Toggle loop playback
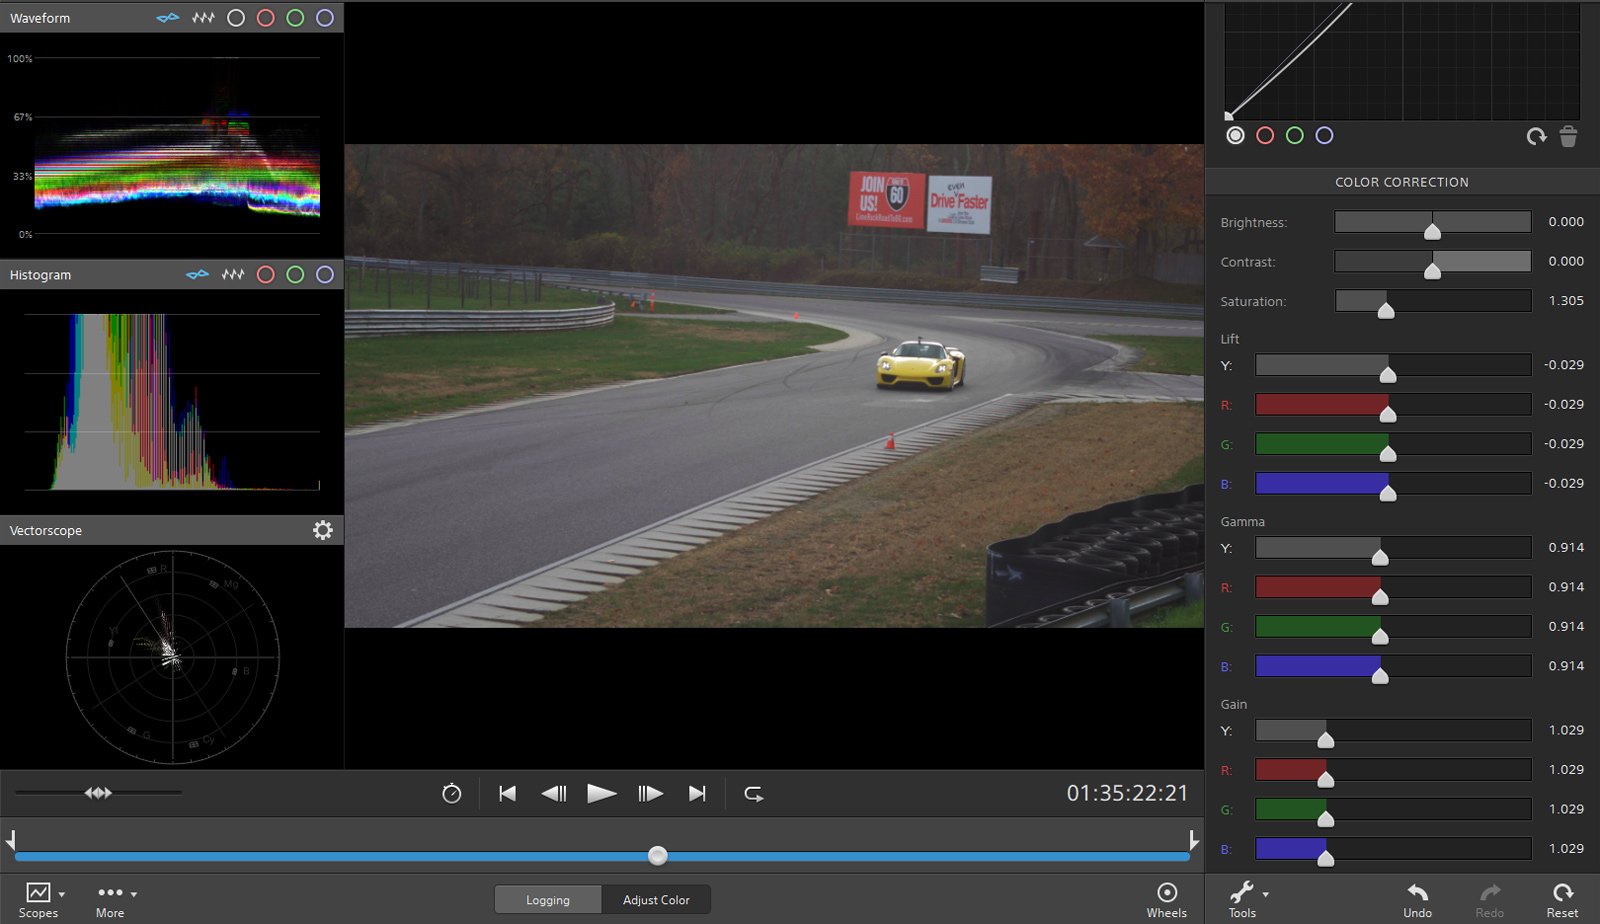Screen dimensions: 1600x924 pyautogui.click(x=753, y=794)
